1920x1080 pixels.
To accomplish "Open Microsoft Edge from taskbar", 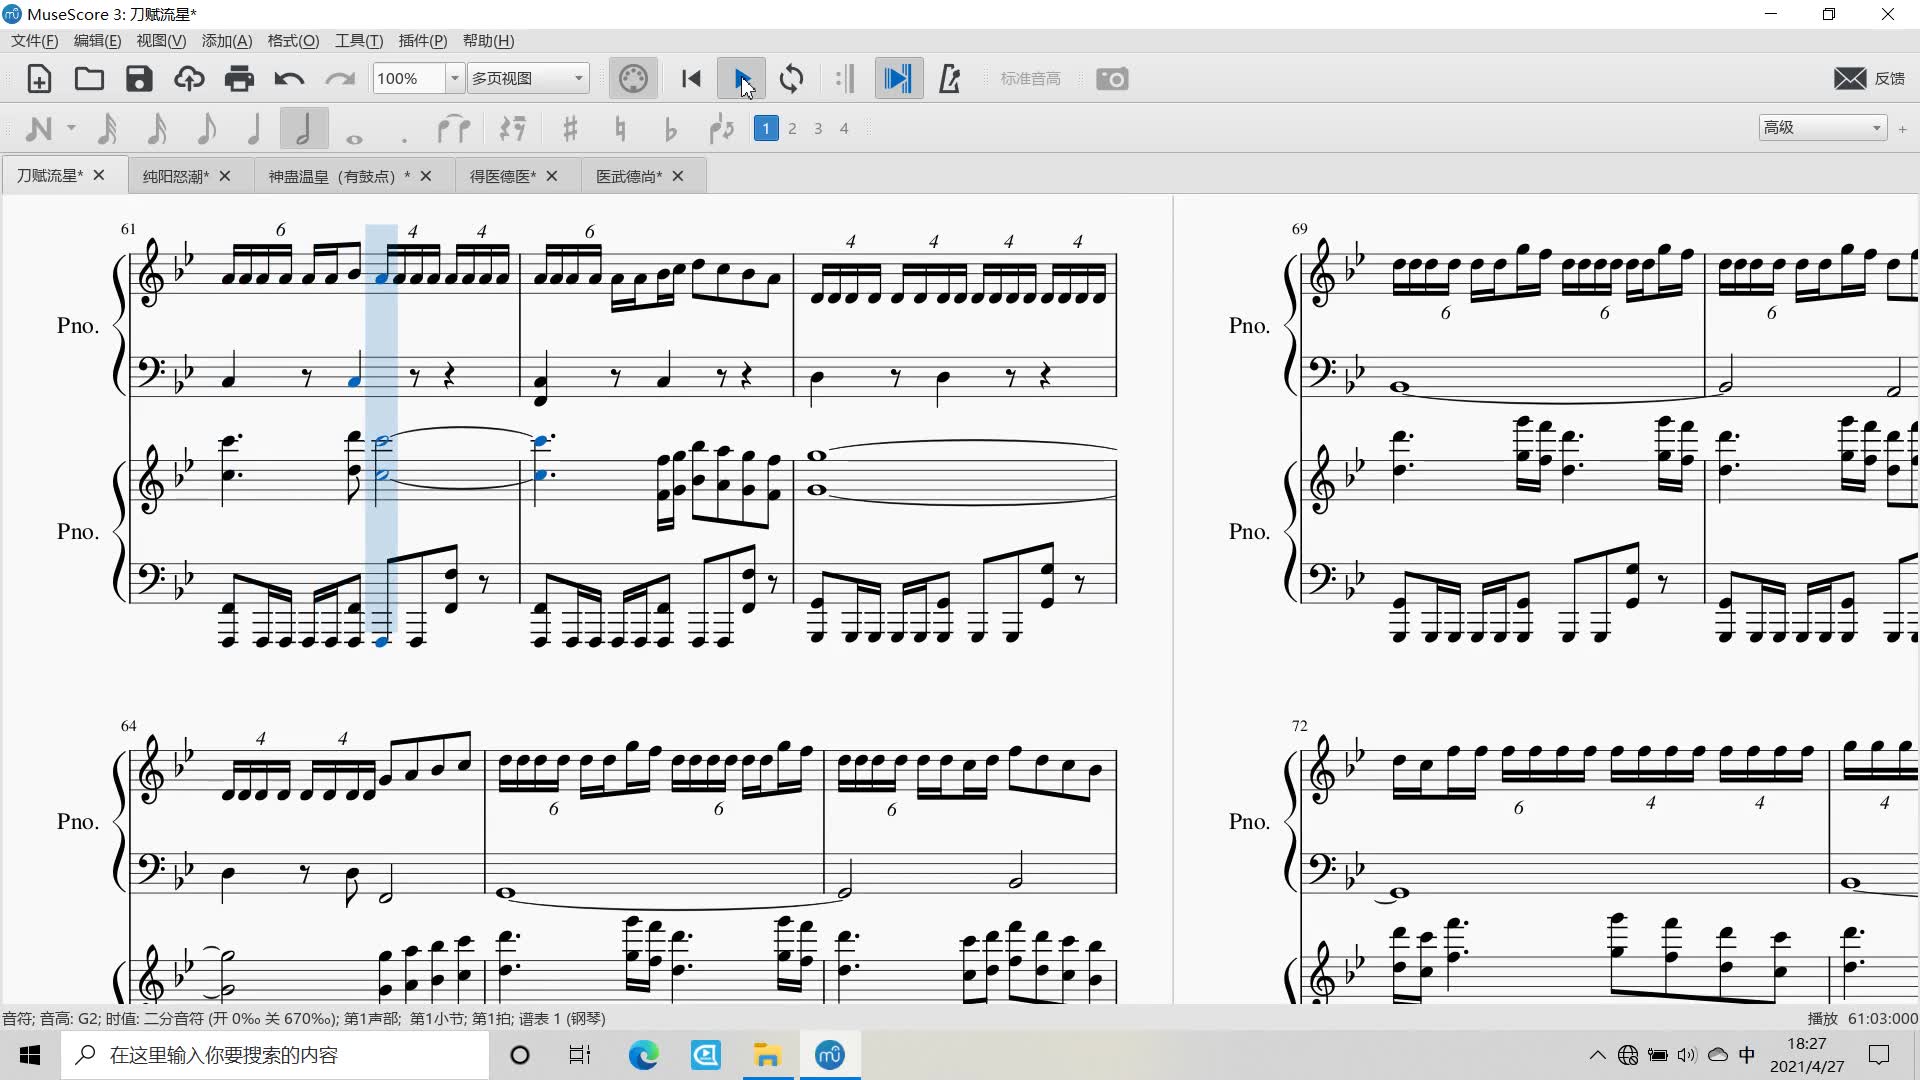I will click(643, 1055).
